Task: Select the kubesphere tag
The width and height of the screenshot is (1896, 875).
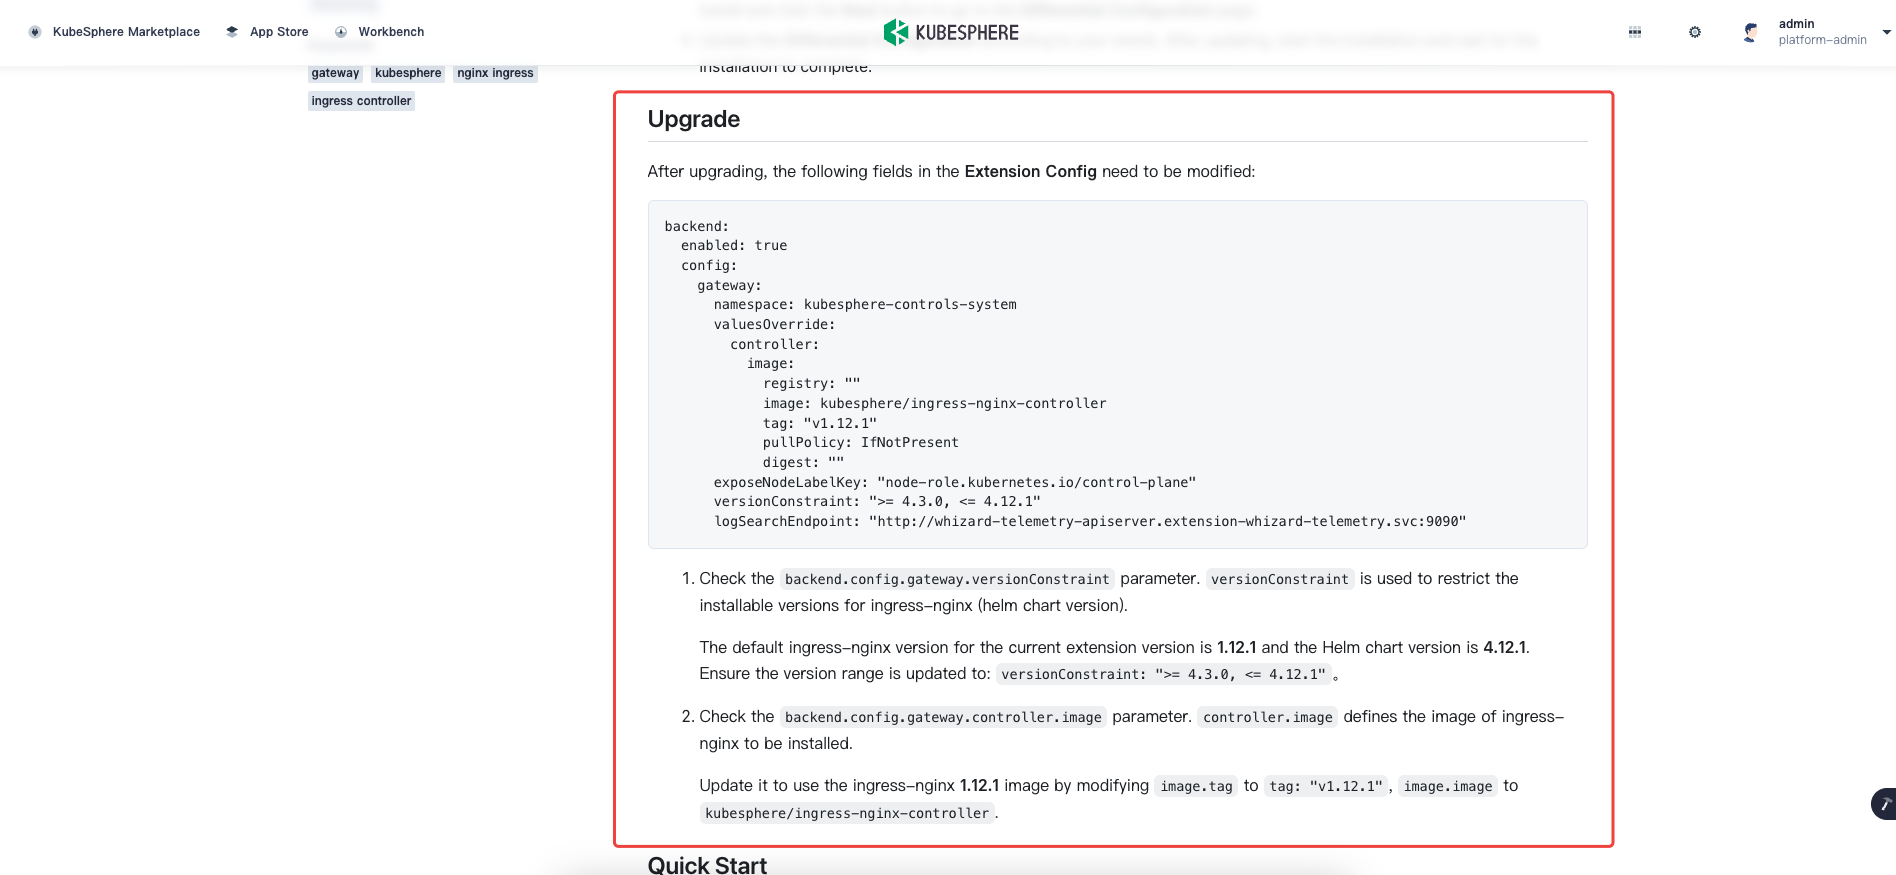Action: [408, 73]
